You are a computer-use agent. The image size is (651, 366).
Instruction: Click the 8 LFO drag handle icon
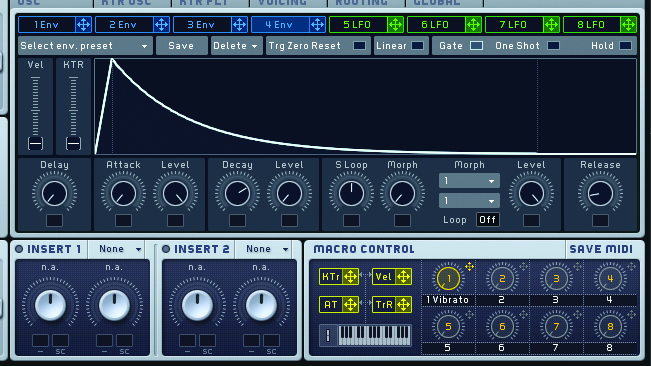click(629, 25)
